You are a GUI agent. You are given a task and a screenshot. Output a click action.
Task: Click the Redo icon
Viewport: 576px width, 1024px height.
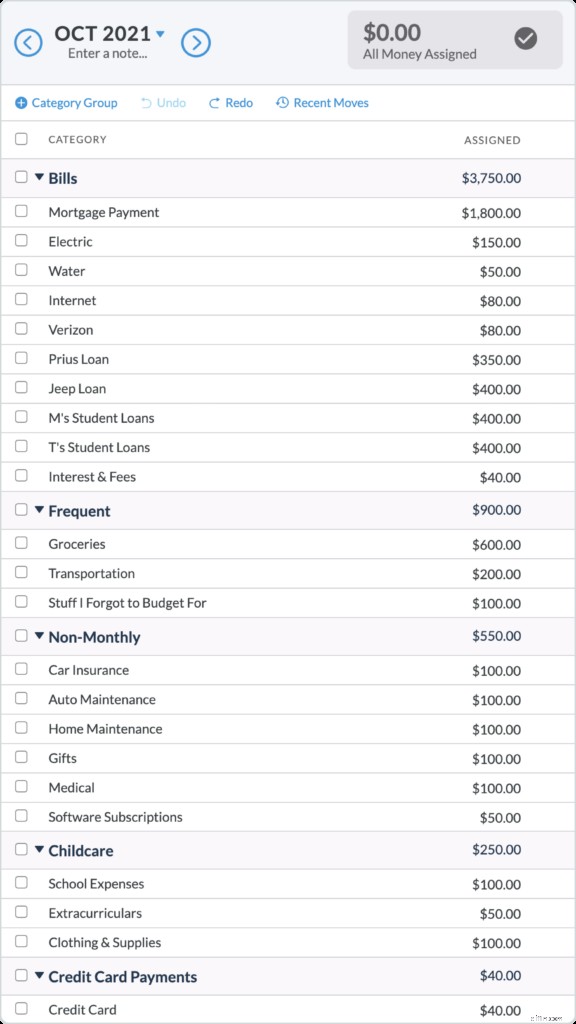pyautogui.click(x=213, y=102)
